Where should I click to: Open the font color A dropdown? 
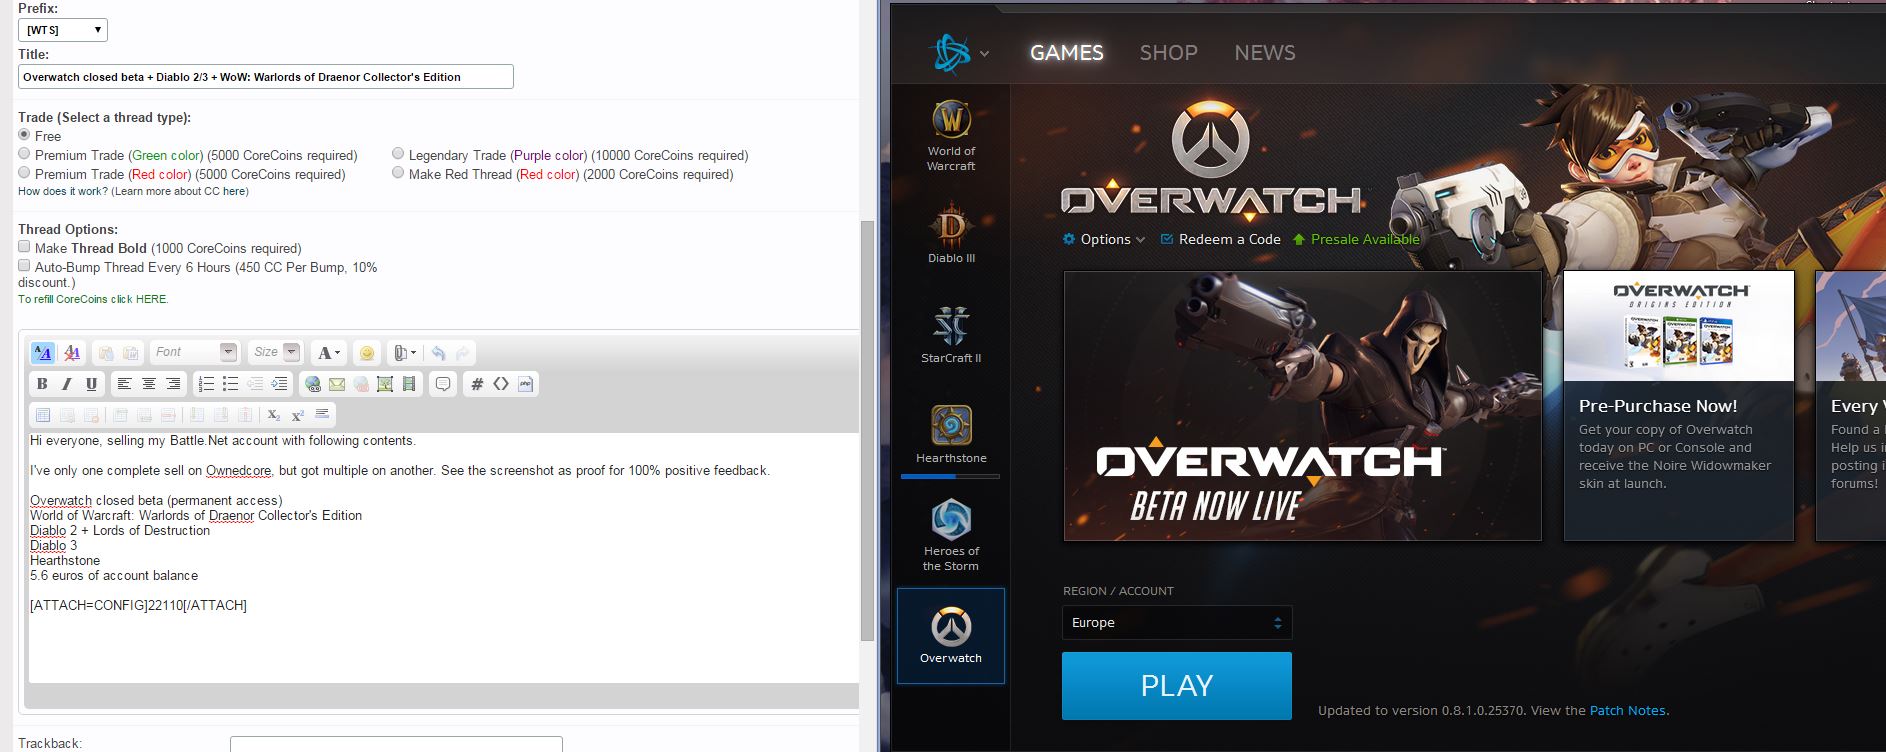tap(328, 352)
